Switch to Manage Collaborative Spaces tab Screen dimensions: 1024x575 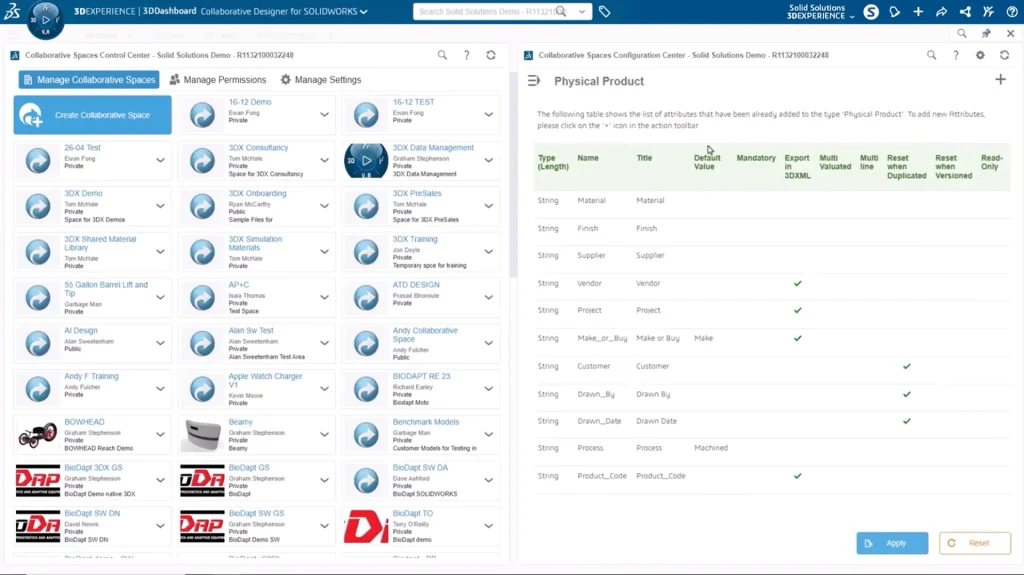click(89, 80)
